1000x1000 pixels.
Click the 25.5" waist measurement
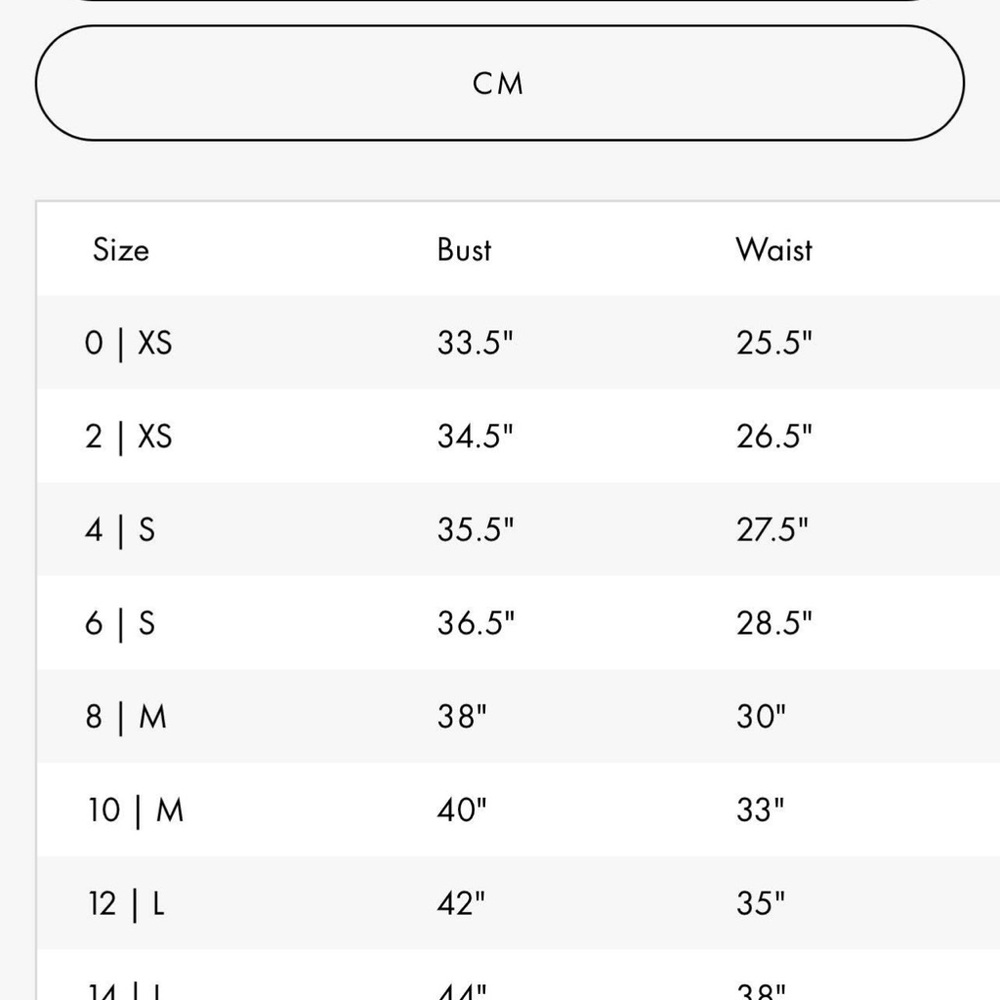(x=774, y=342)
